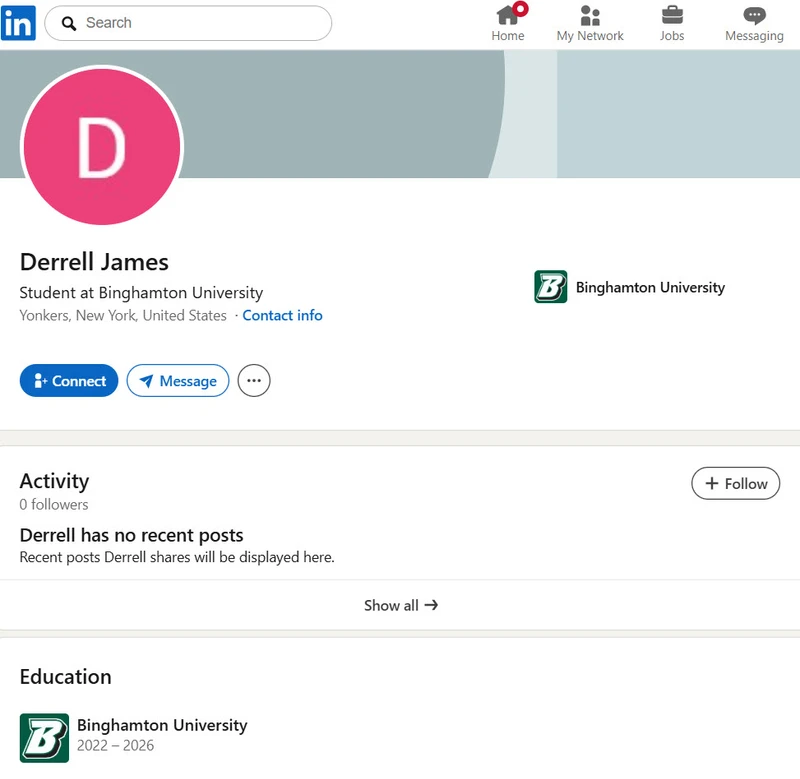Click Show all activity link

pyautogui.click(x=401, y=605)
